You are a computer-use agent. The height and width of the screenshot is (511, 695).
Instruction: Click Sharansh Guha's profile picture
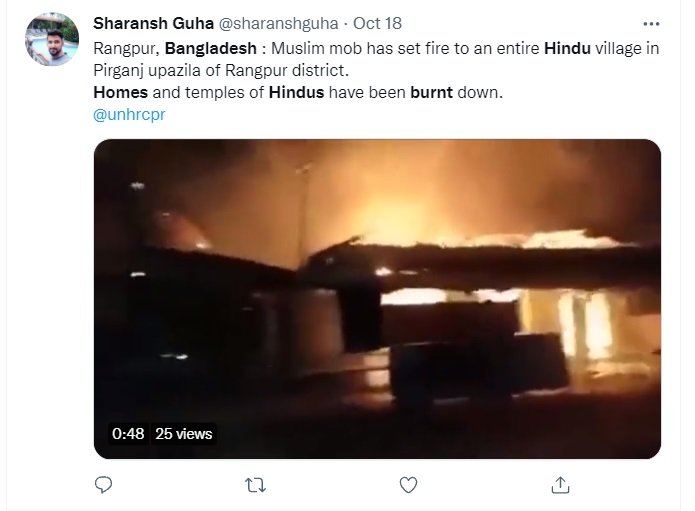(x=52, y=39)
